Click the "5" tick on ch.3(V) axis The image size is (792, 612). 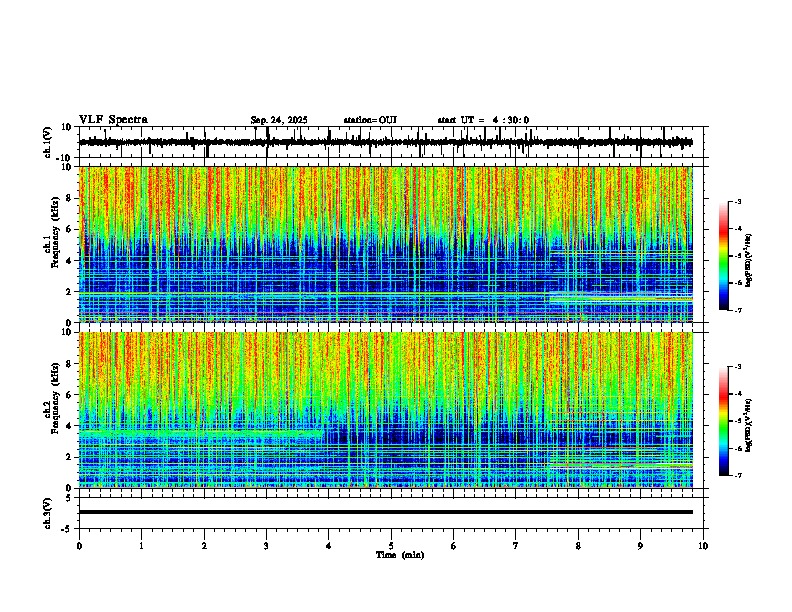tap(70, 498)
